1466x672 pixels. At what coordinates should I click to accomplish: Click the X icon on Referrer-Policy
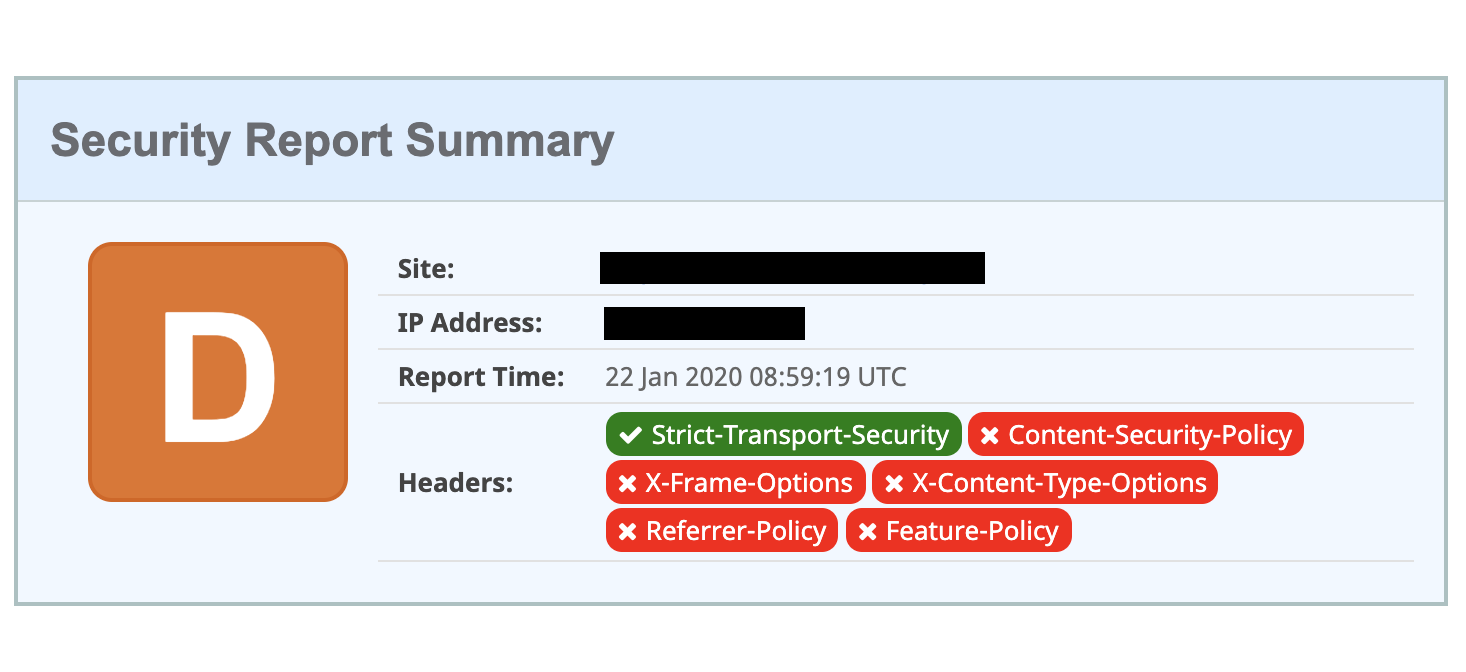627,532
